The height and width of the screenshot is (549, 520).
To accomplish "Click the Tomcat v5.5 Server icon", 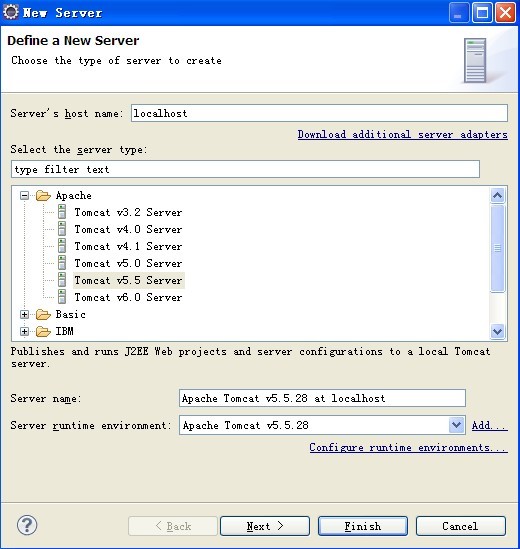I will [x=62, y=280].
